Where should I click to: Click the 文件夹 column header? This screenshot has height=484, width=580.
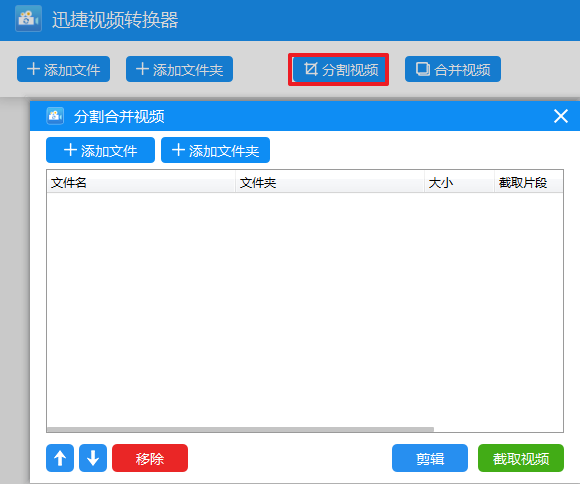(x=330, y=182)
